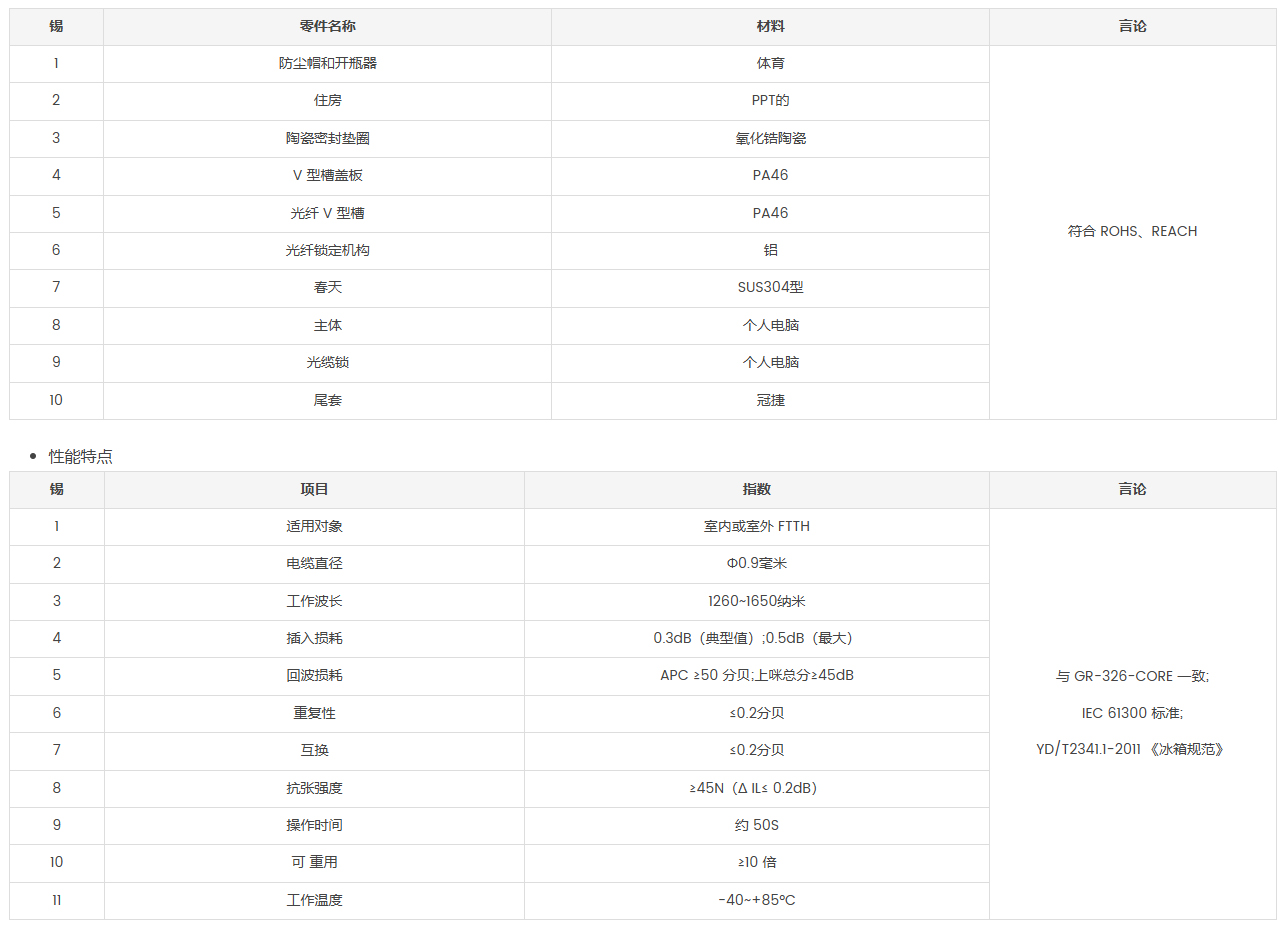Click the 符合 ROHS、REACH remark text
The height and width of the screenshot is (928, 1281).
pos(1132,231)
